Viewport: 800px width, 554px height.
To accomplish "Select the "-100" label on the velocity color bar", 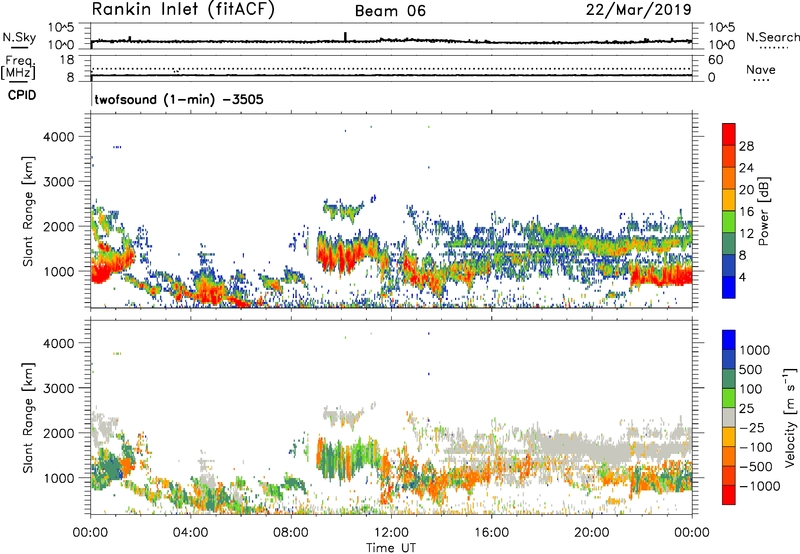I will click(x=756, y=447).
